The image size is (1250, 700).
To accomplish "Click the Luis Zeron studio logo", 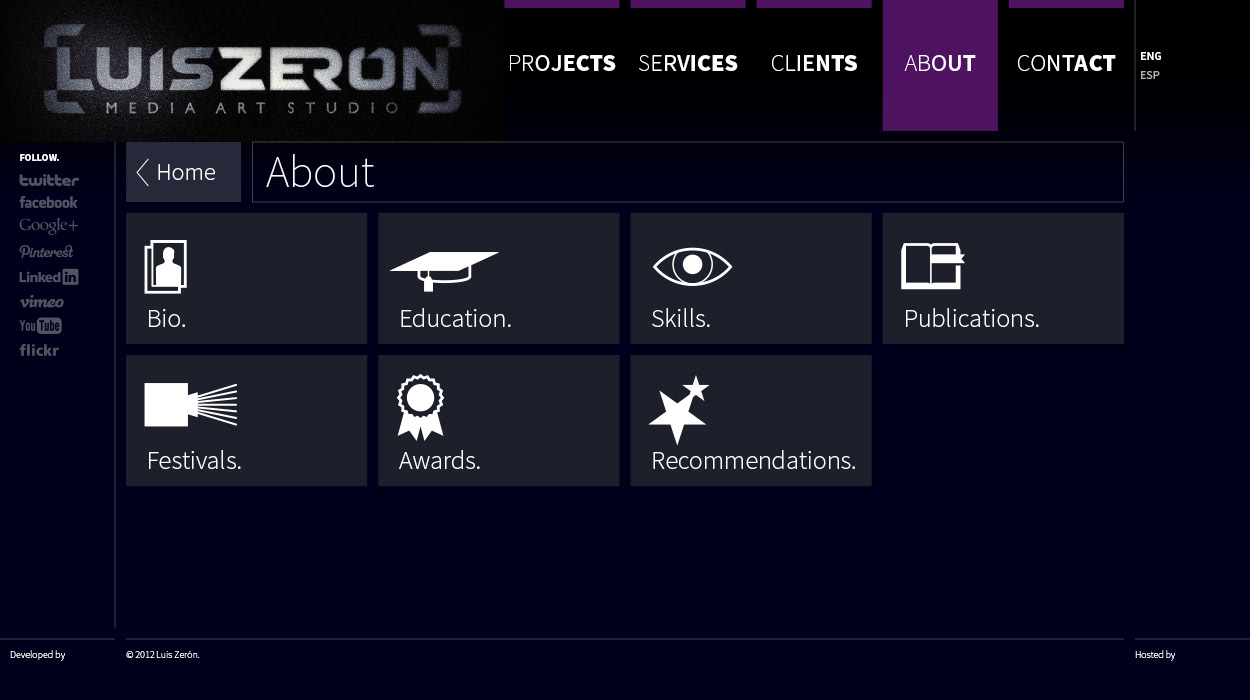I will tap(252, 70).
